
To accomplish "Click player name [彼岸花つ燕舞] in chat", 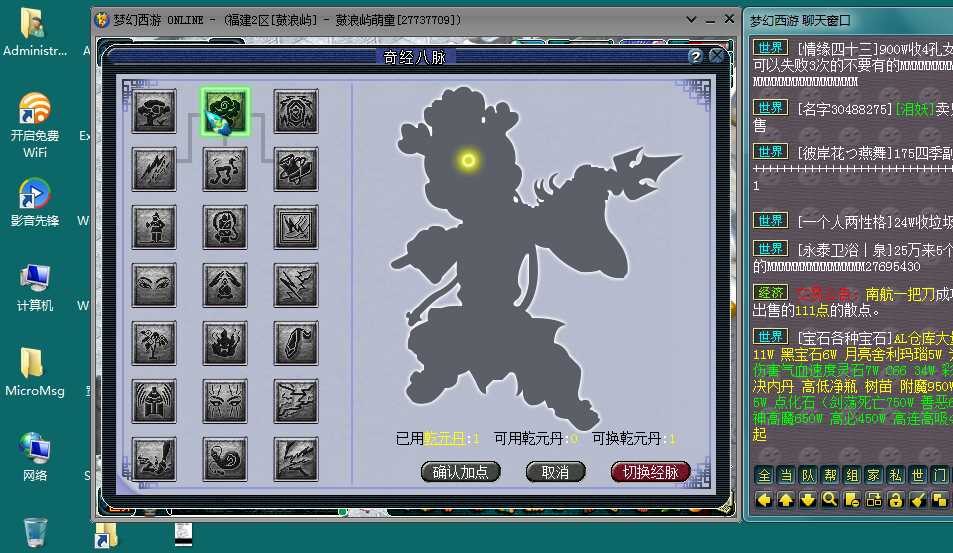I will (844, 153).
